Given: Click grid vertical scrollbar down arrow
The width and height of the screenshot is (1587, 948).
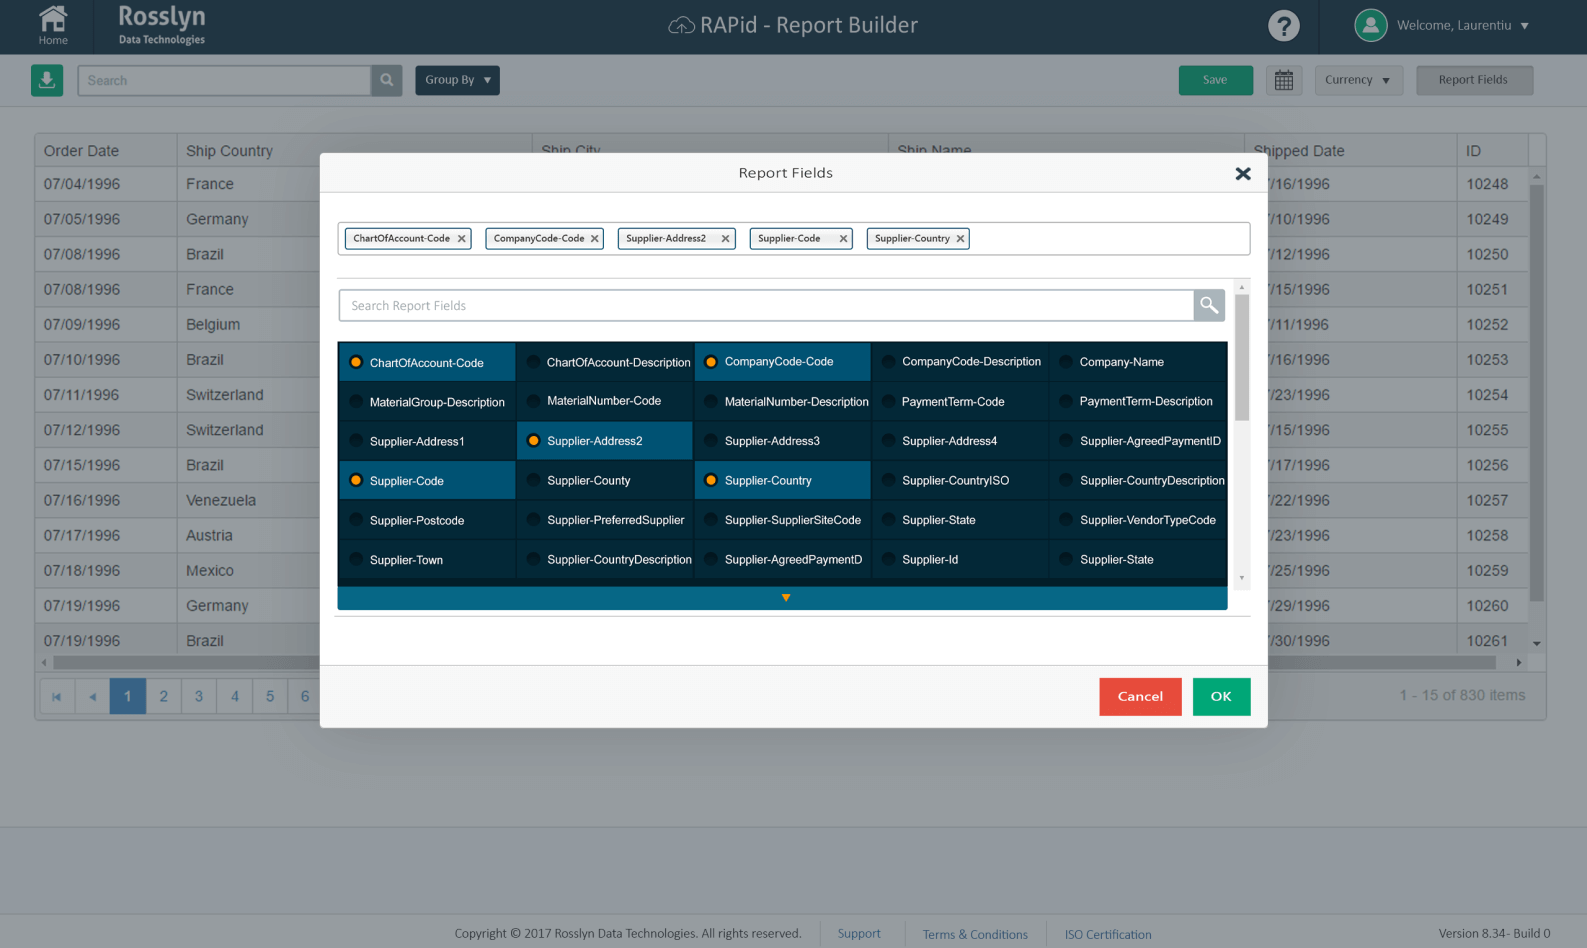Looking at the screenshot, I should pos(1537,644).
